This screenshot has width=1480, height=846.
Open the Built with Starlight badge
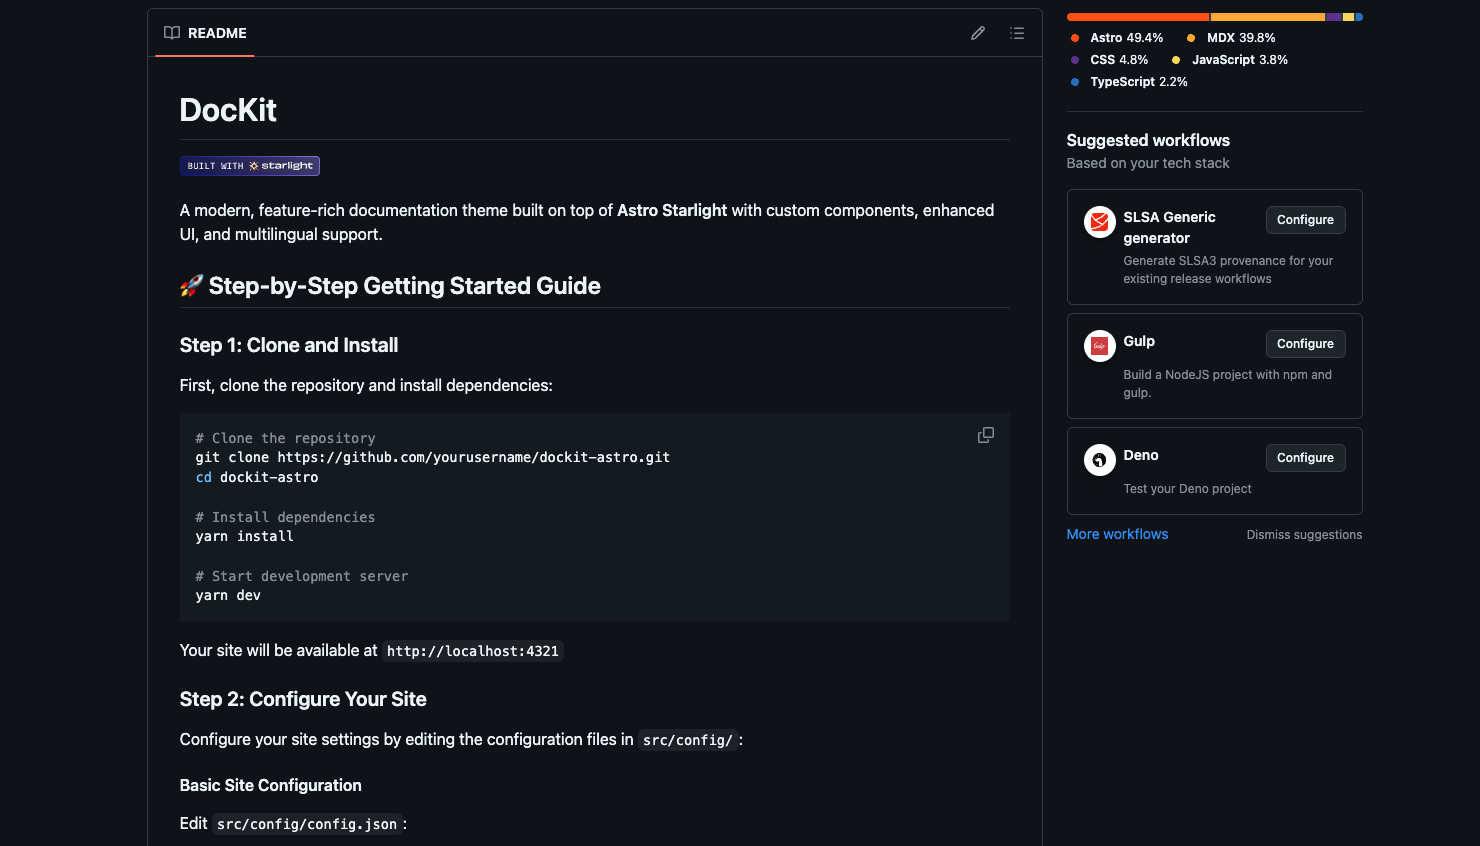tap(249, 166)
